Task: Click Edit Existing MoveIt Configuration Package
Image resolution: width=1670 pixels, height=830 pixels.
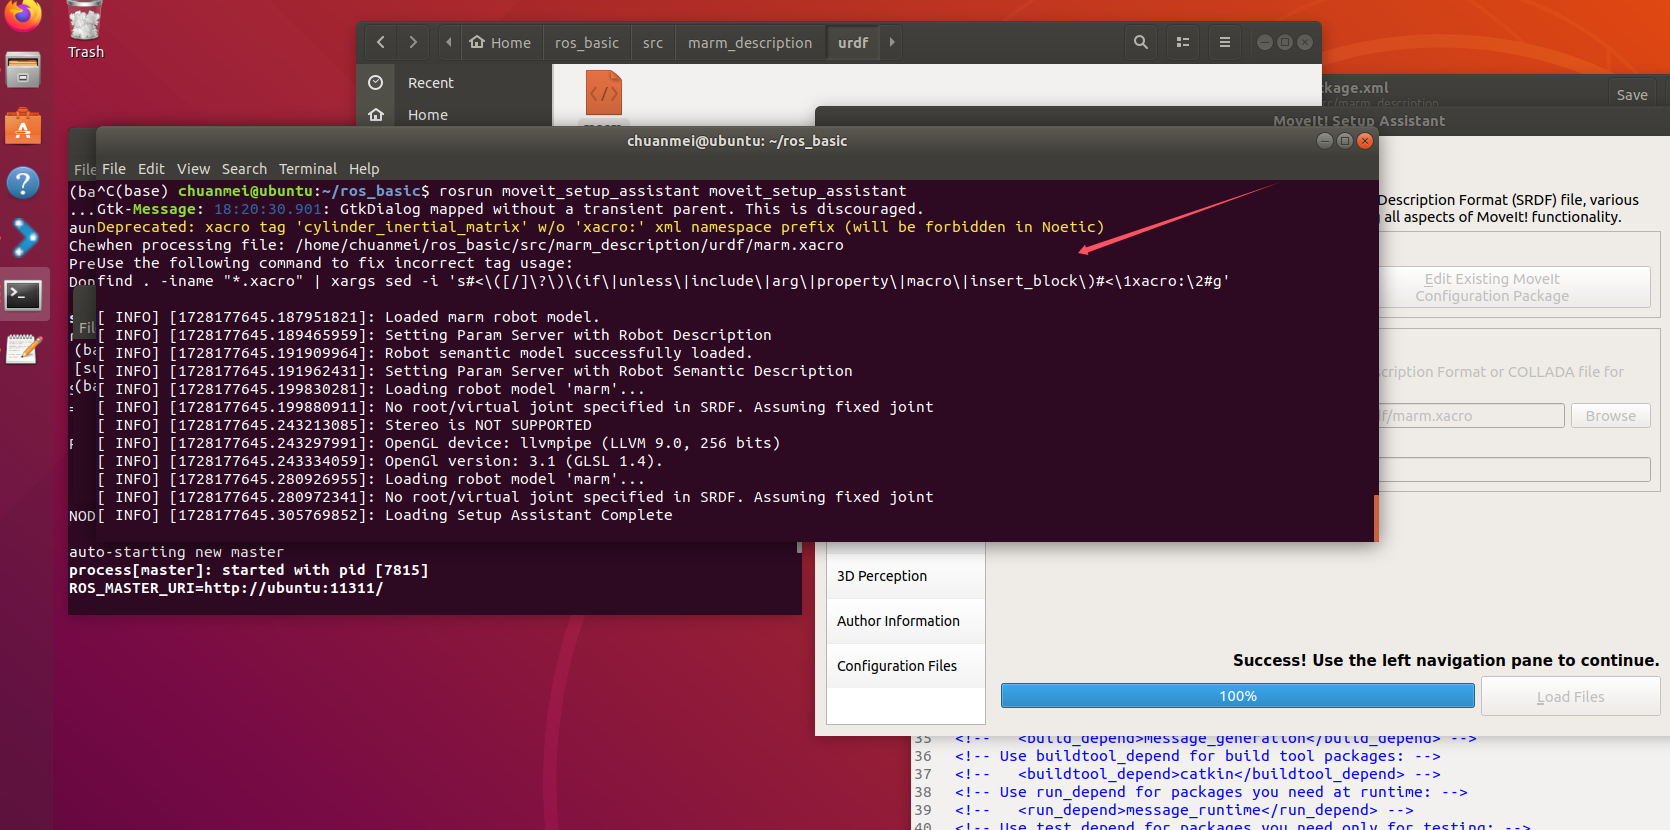Action: (1514, 287)
